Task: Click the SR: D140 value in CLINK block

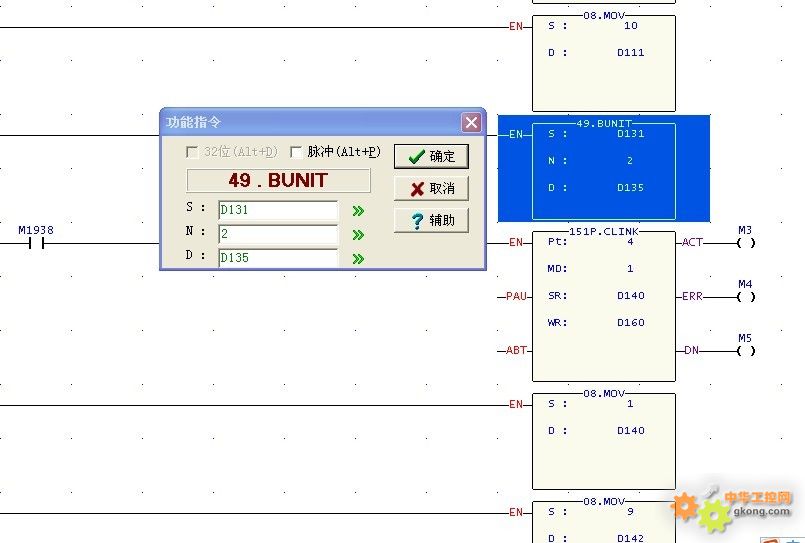Action: point(630,296)
